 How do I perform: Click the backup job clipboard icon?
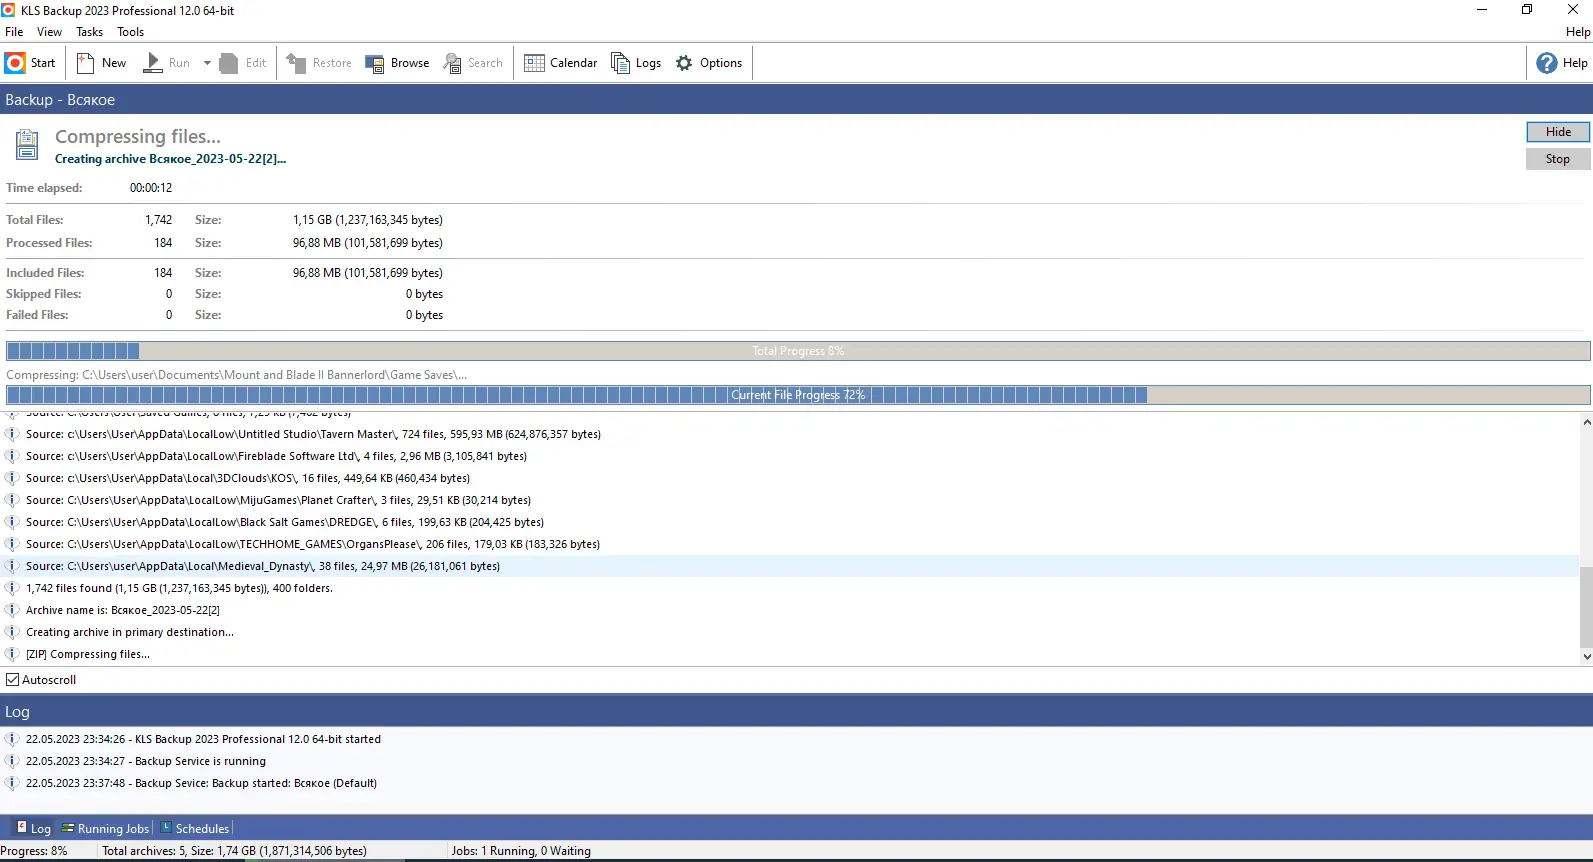[x=27, y=145]
